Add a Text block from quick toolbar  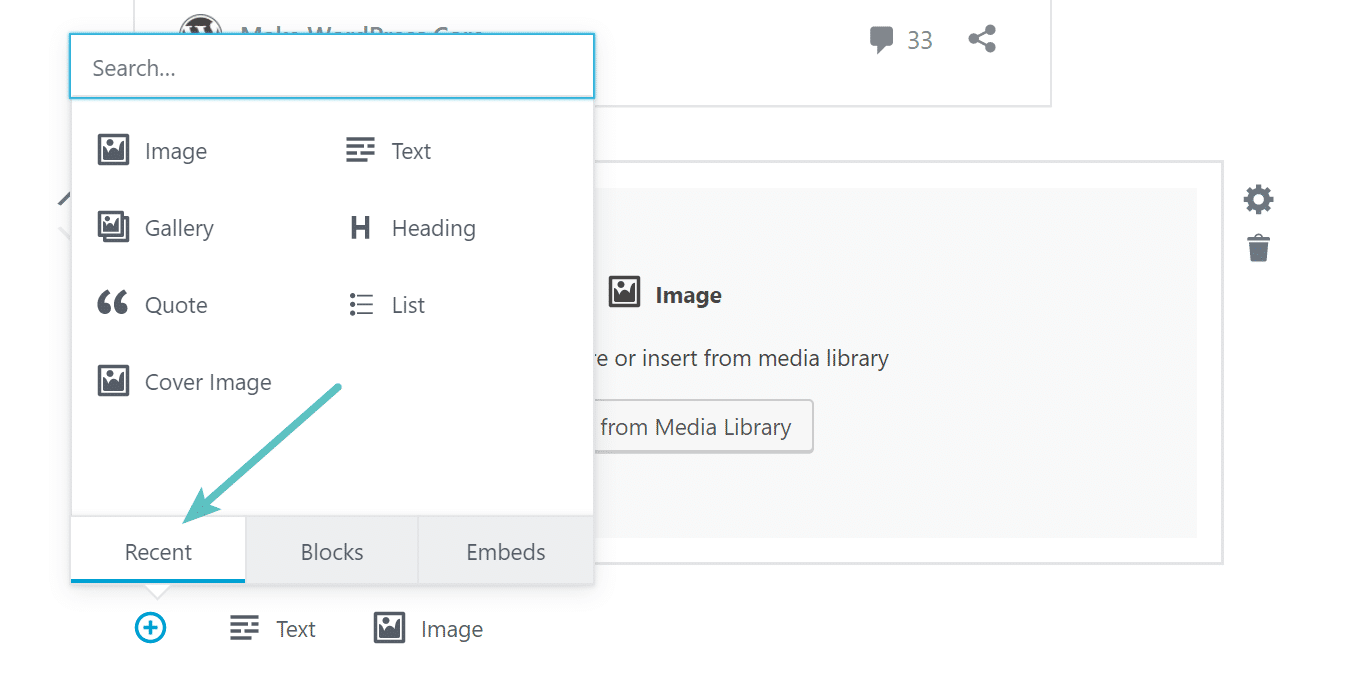click(x=273, y=629)
